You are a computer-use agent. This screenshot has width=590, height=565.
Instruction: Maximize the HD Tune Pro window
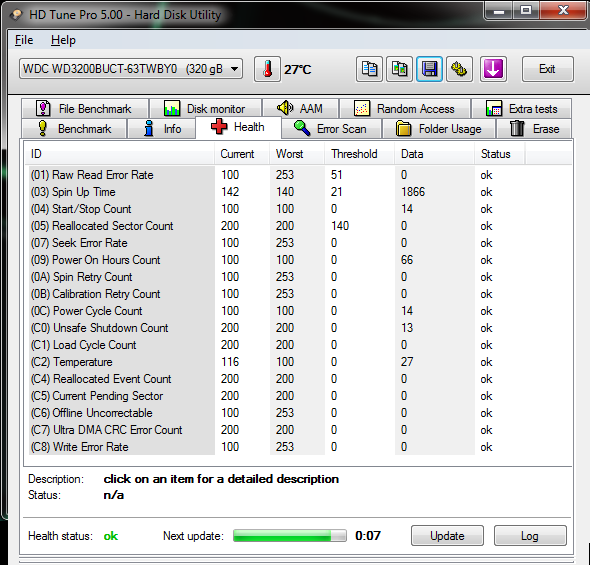click(x=526, y=10)
